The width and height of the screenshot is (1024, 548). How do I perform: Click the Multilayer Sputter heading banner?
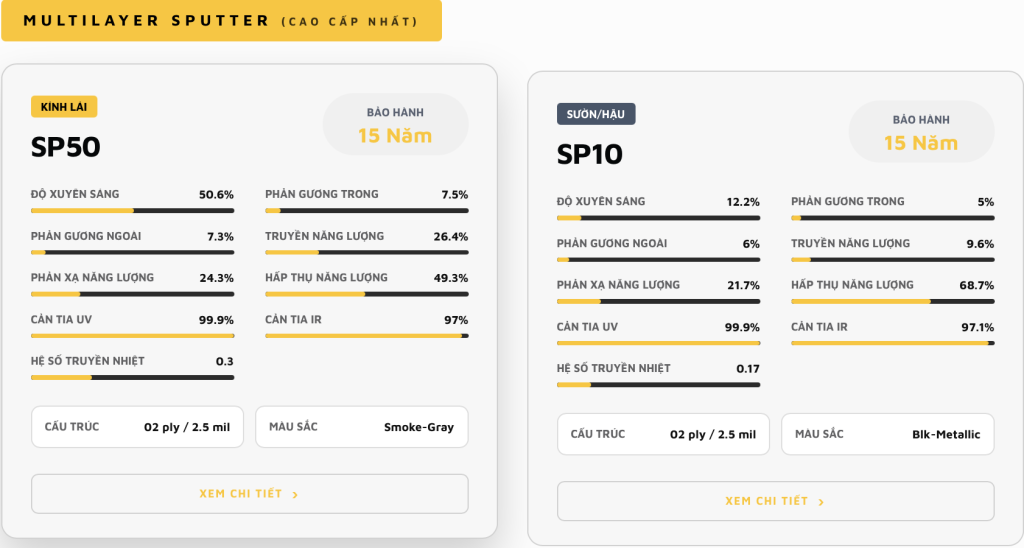click(221, 20)
